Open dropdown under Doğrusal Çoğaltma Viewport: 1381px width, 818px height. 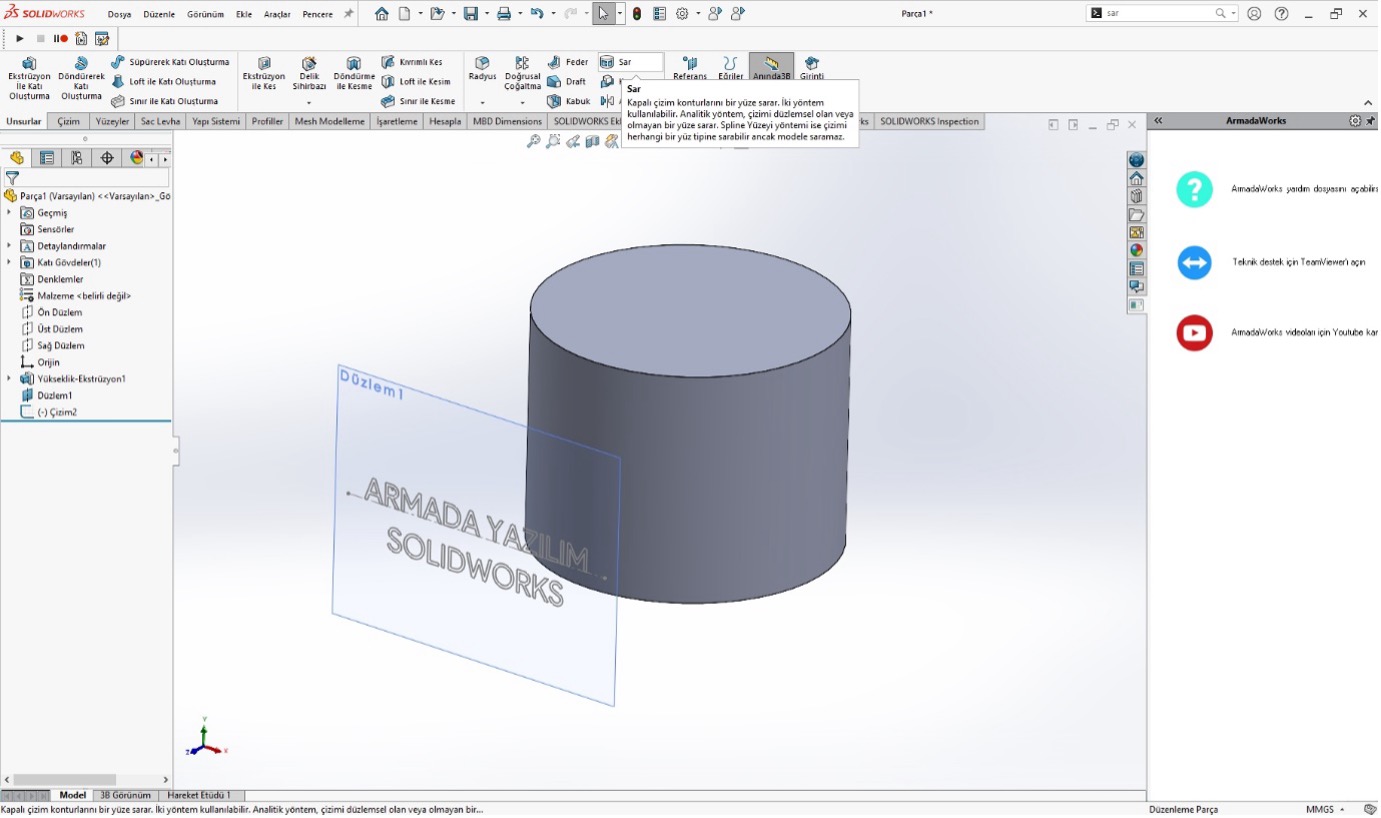tap(522, 103)
